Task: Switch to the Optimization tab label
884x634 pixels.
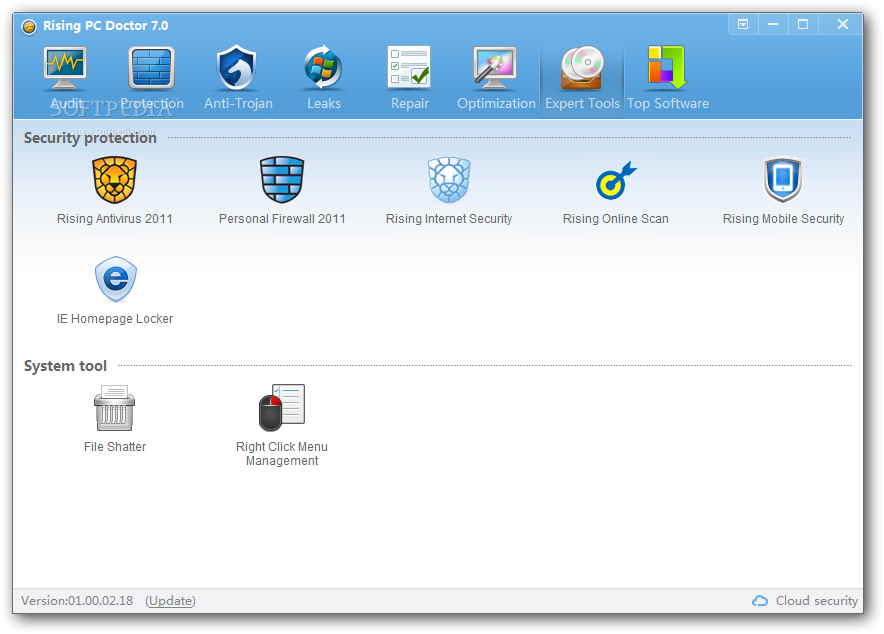Action: pyautogui.click(x=496, y=104)
